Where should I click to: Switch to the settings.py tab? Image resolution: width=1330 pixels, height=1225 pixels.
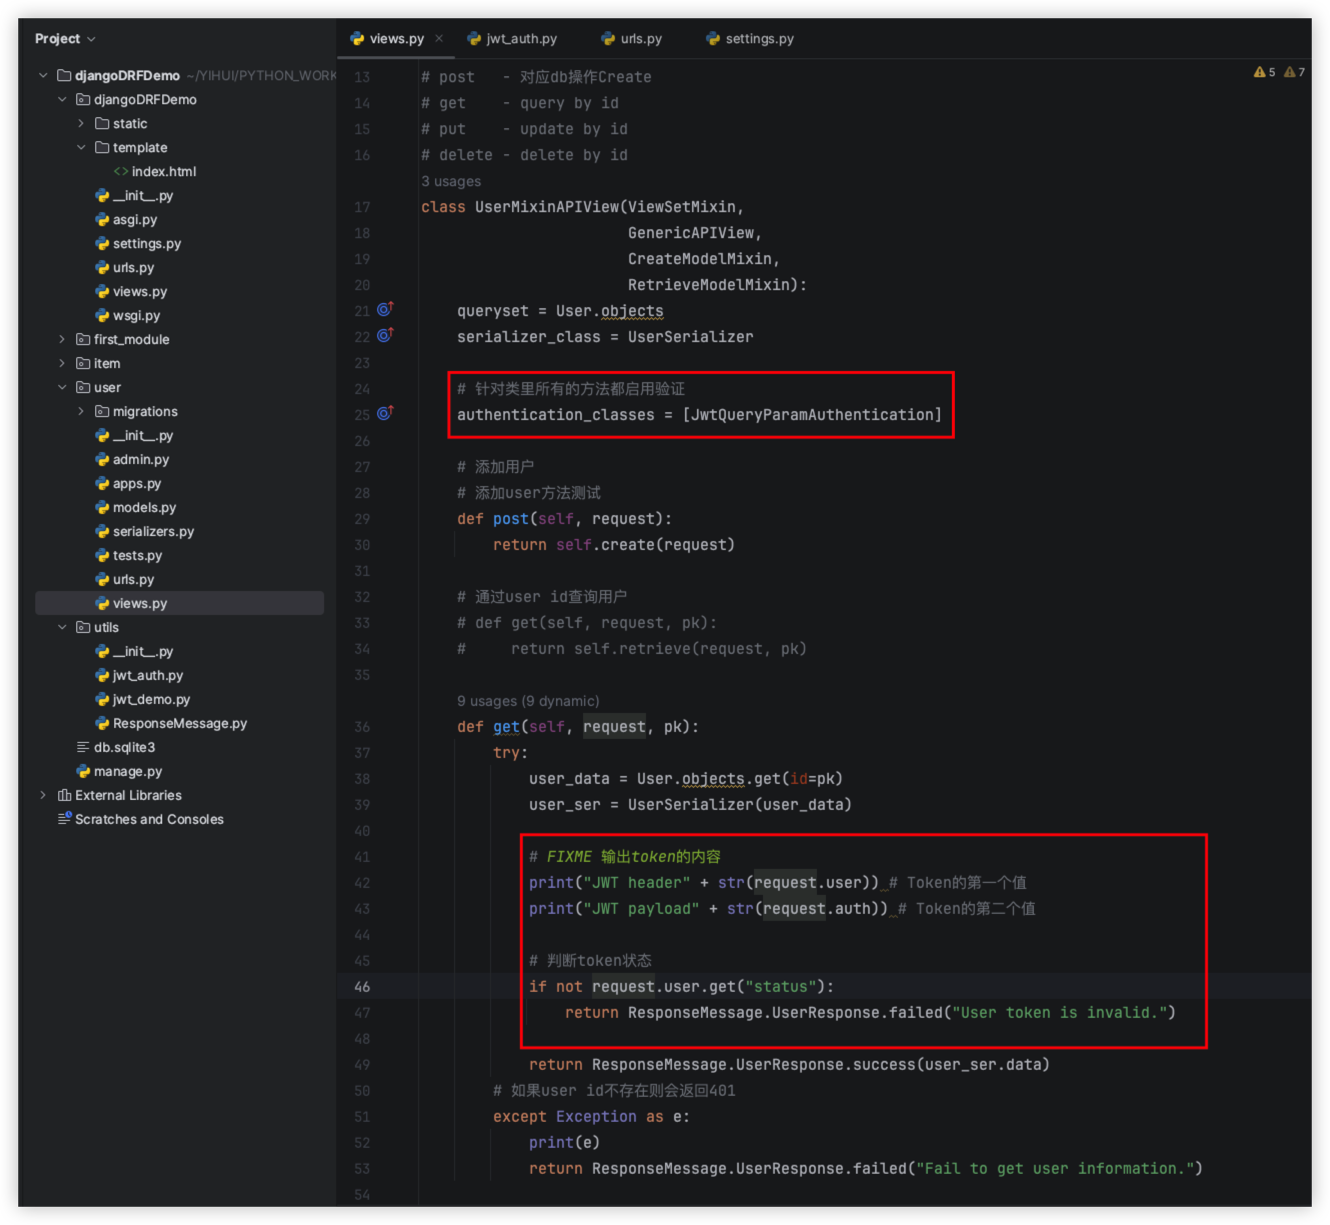(x=758, y=39)
